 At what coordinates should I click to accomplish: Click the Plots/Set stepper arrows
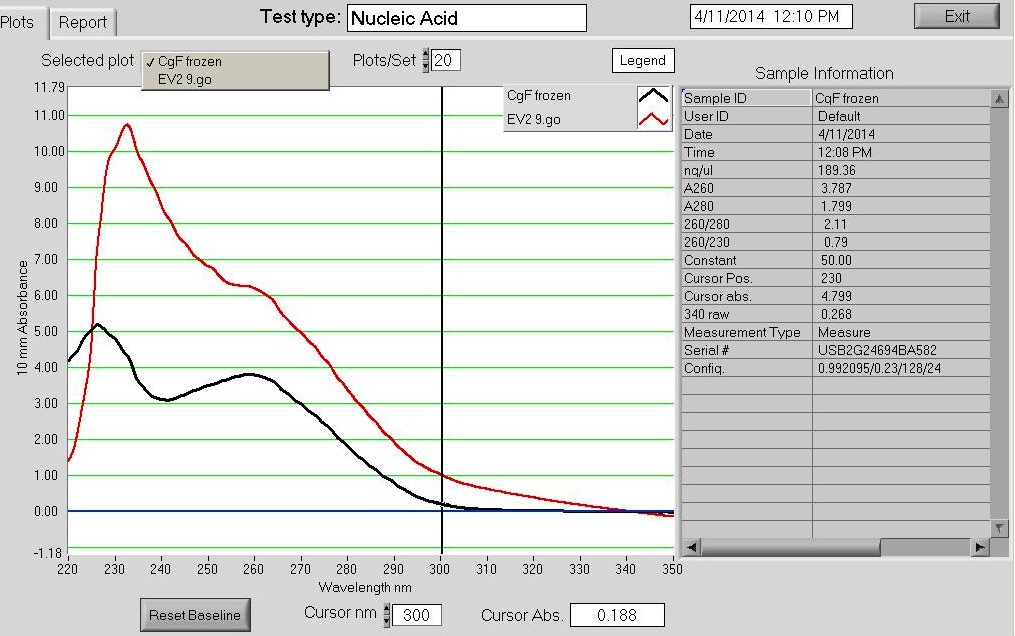coord(426,61)
